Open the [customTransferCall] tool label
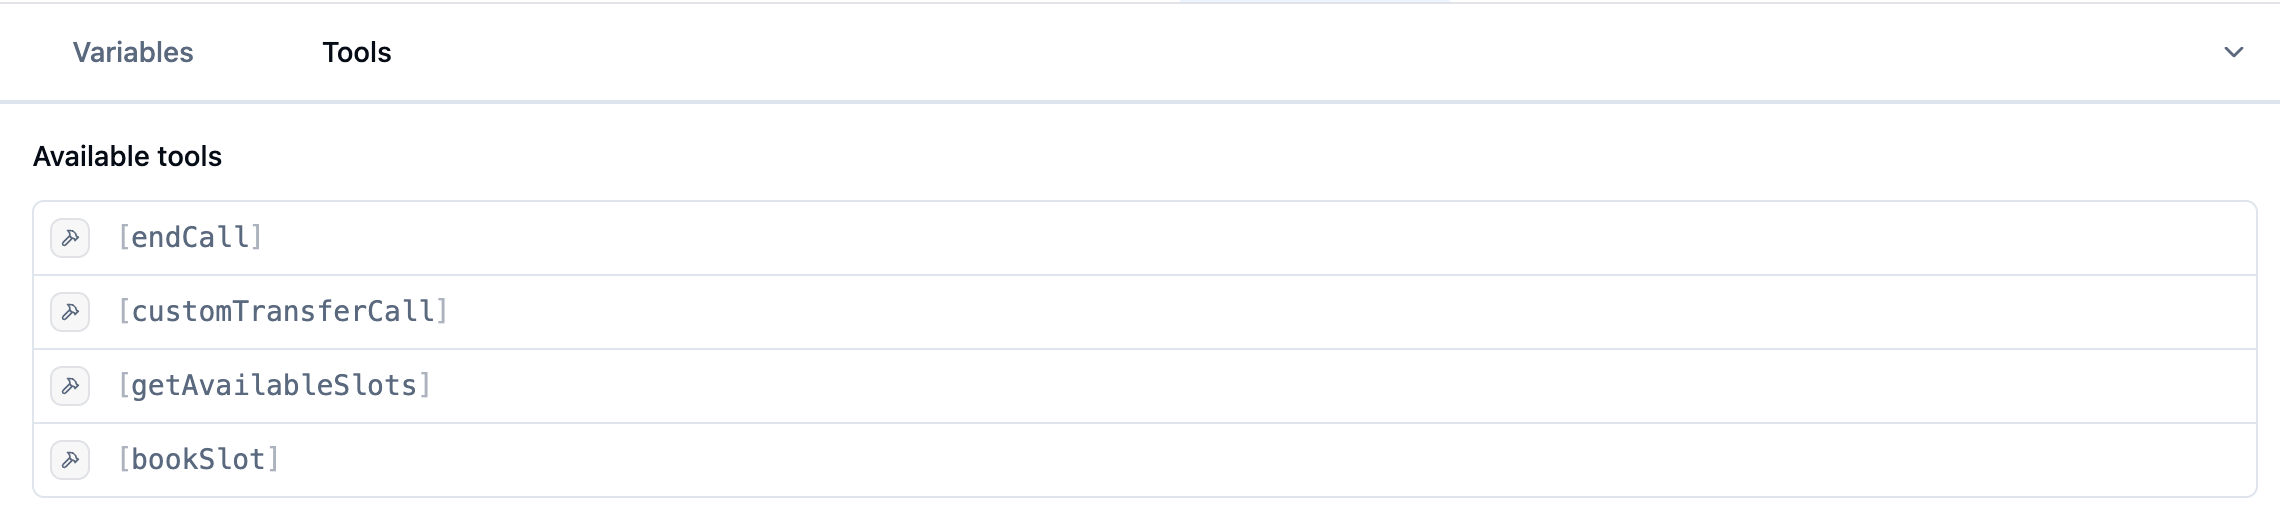Image resolution: width=2280 pixels, height=526 pixels. pyautogui.click(x=283, y=312)
